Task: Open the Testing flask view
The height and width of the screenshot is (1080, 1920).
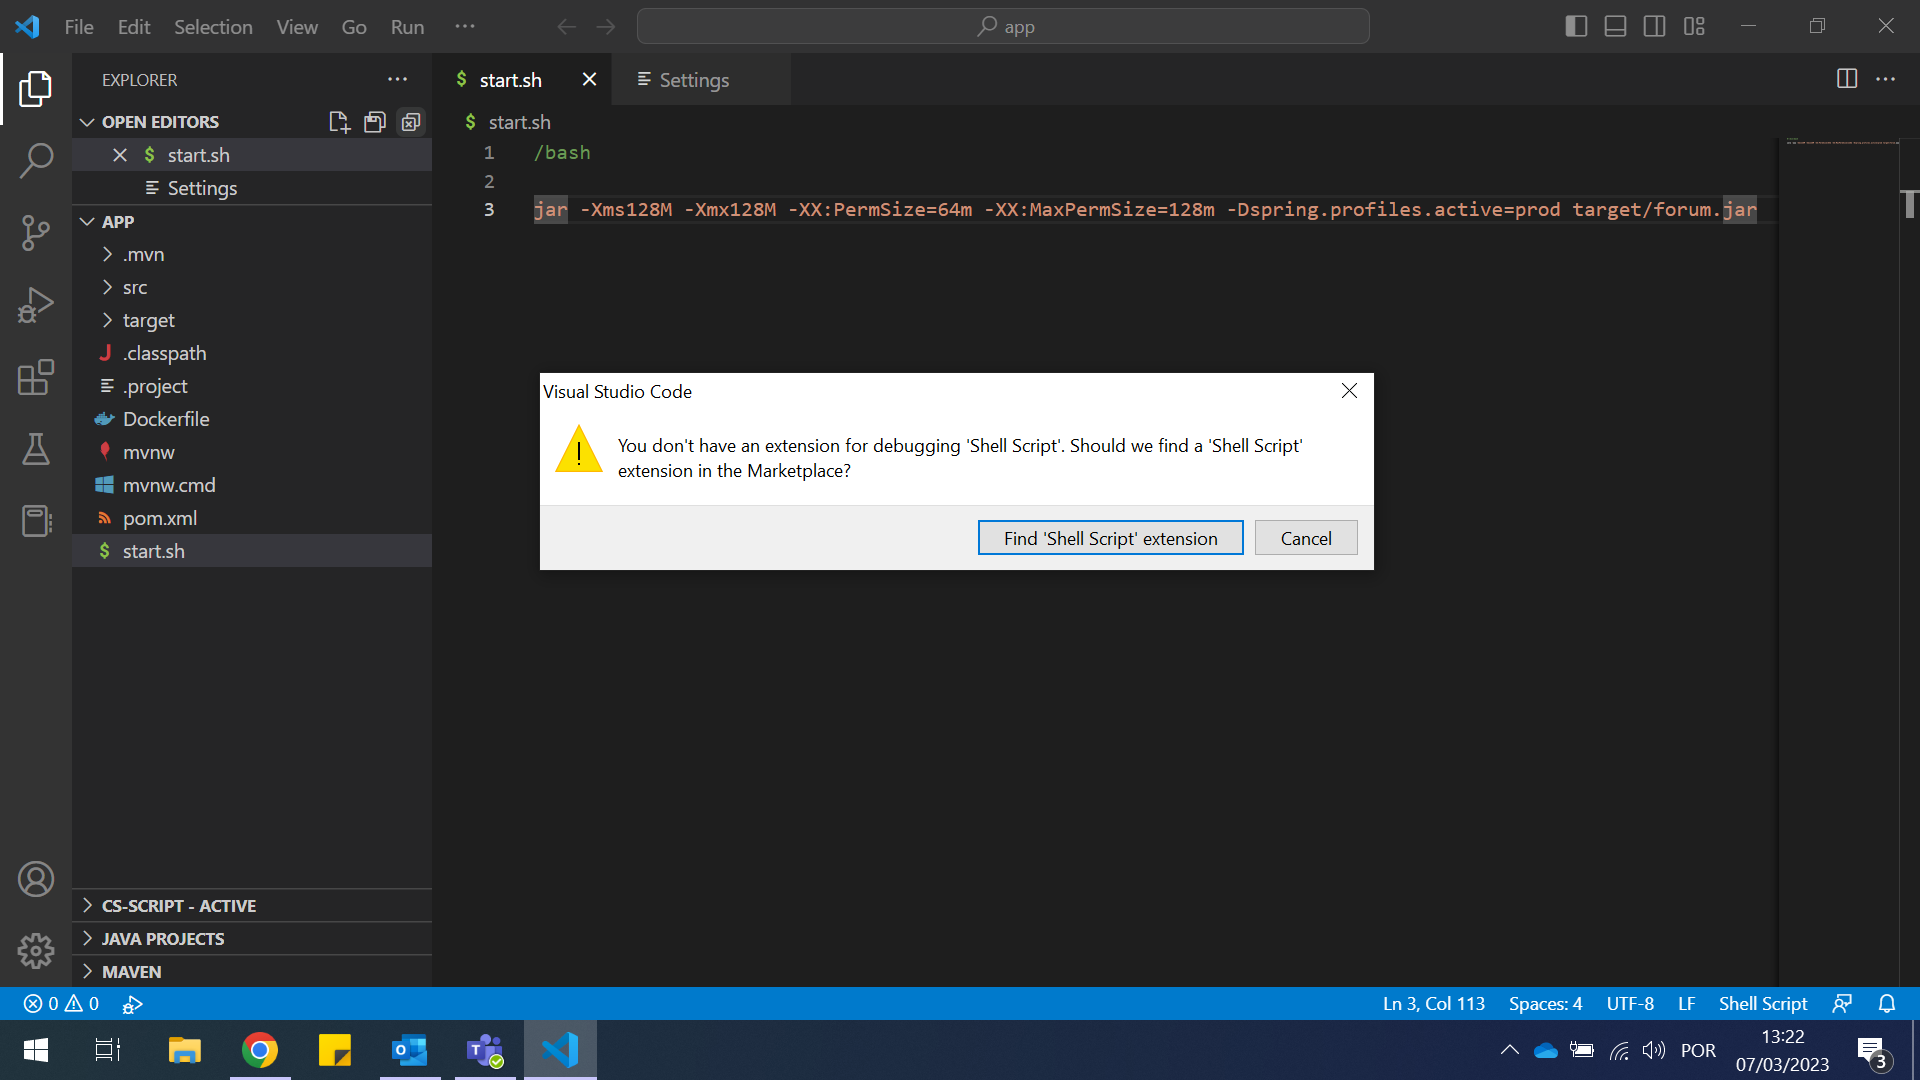Action: pyautogui.click(x=36, y=449)
